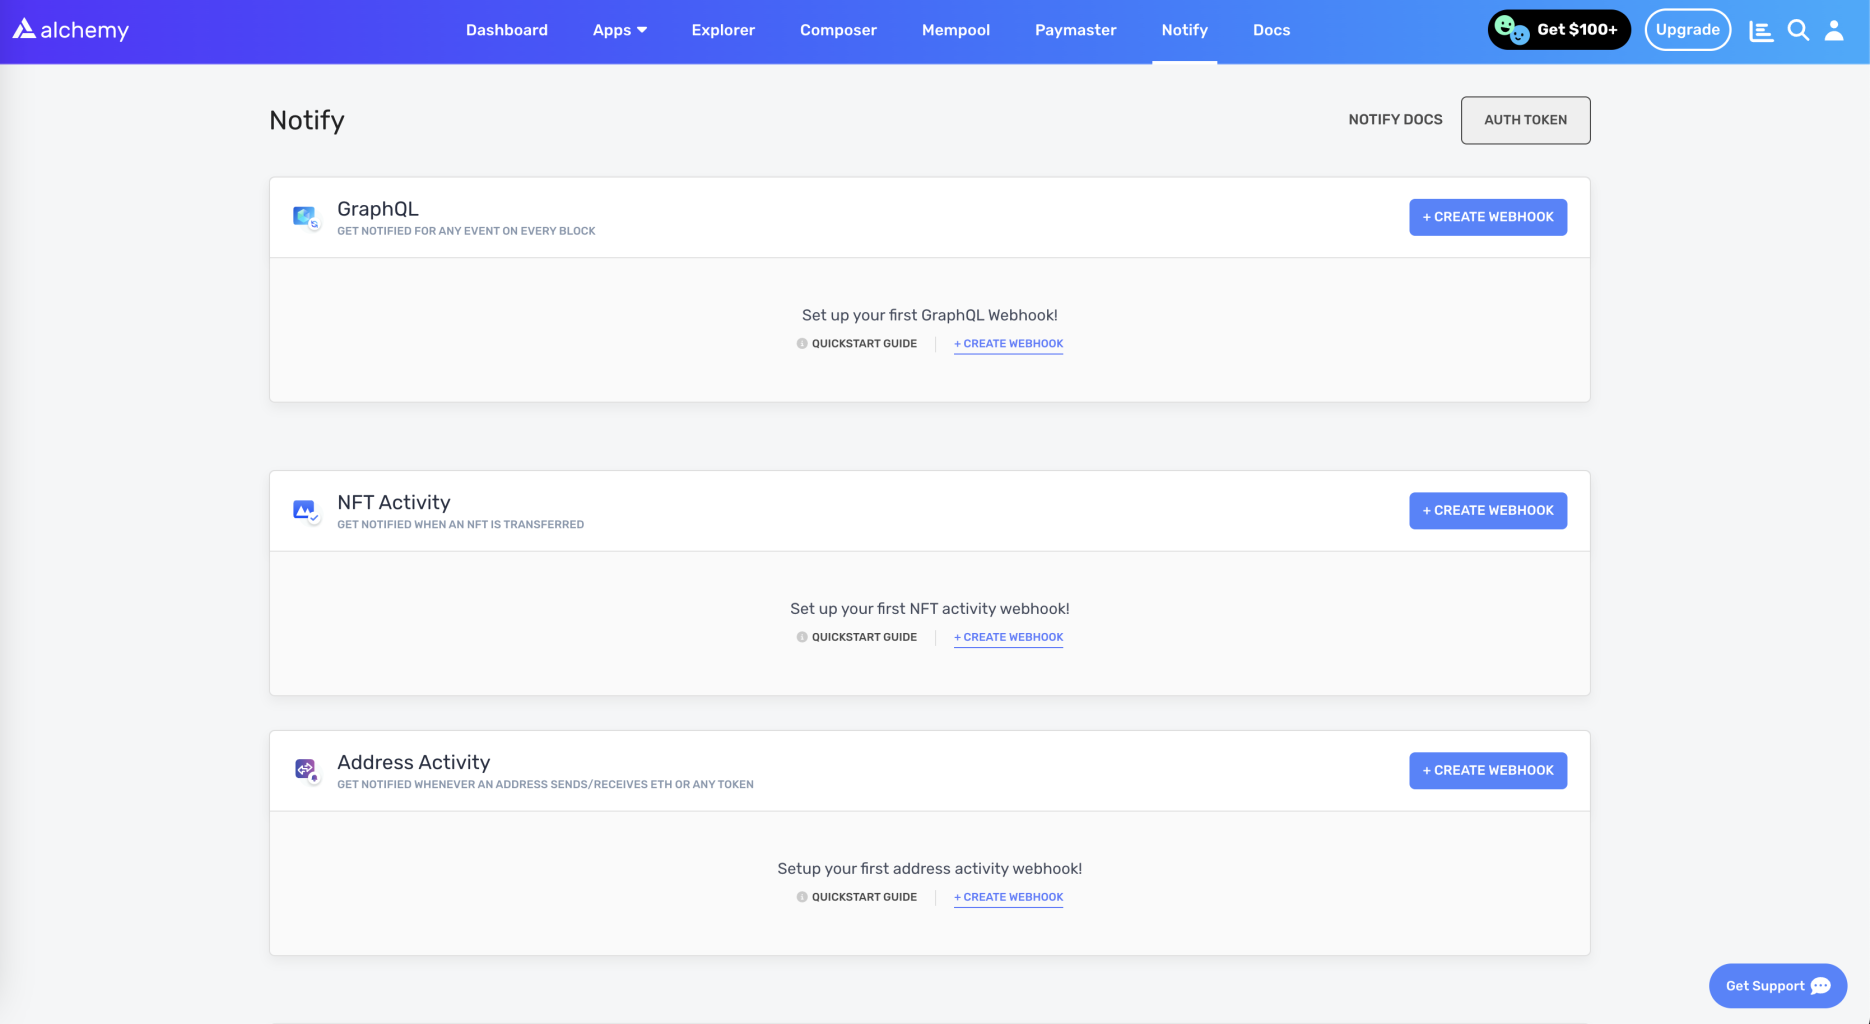Create a webhook from NFT Activity header
The height and width of the screenshot is (1024, 1870).
(1488, 511)
